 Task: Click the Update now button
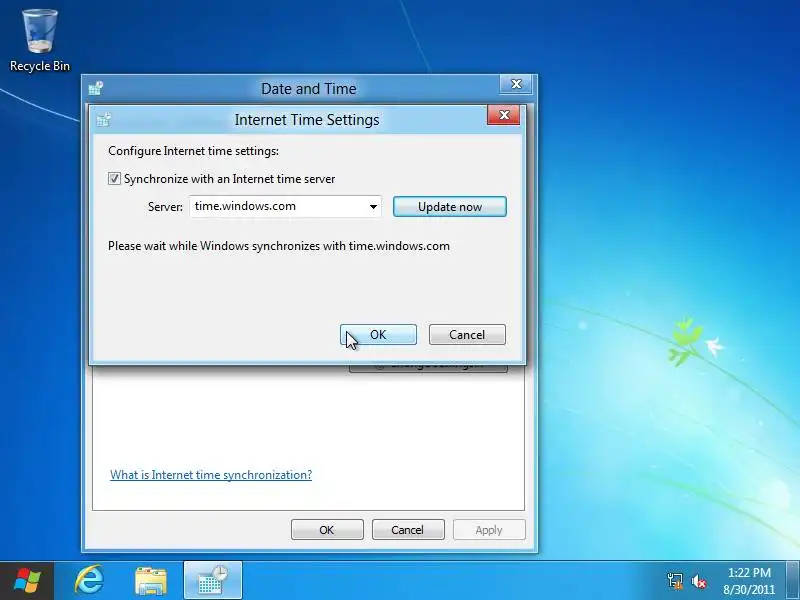tap(449, 207)
